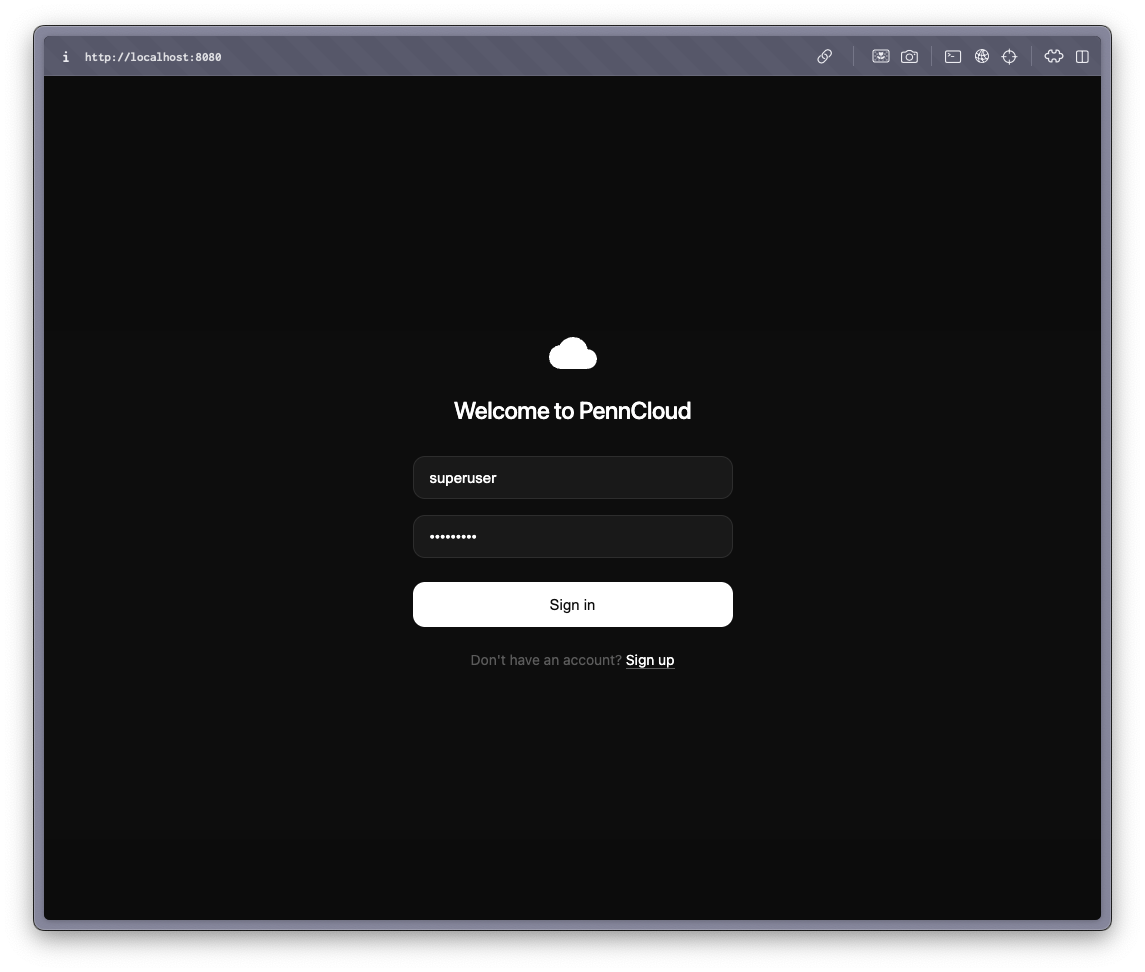Click the camera screenshot icon
1145x972 pixels.
coord(909,56)
